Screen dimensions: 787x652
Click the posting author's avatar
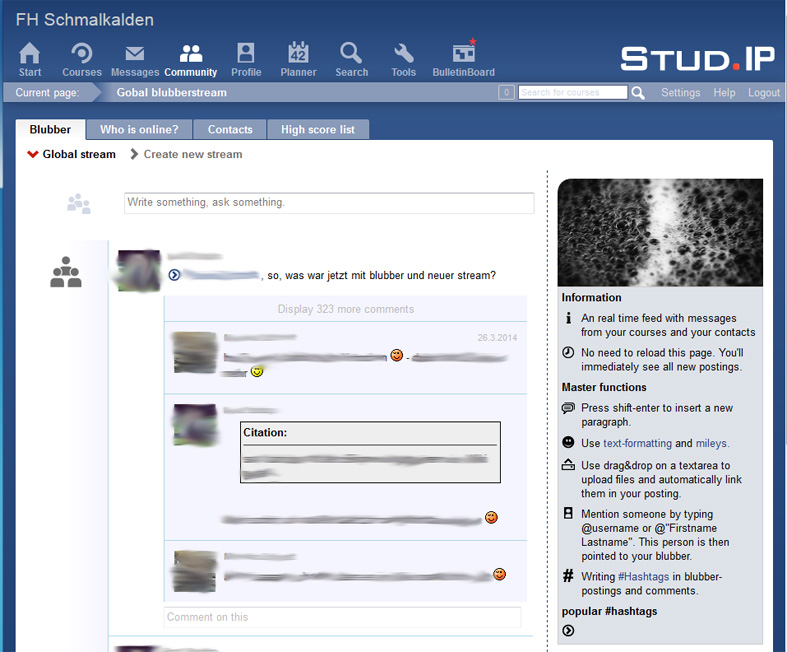pyautogui.click(x=139, y=270)
